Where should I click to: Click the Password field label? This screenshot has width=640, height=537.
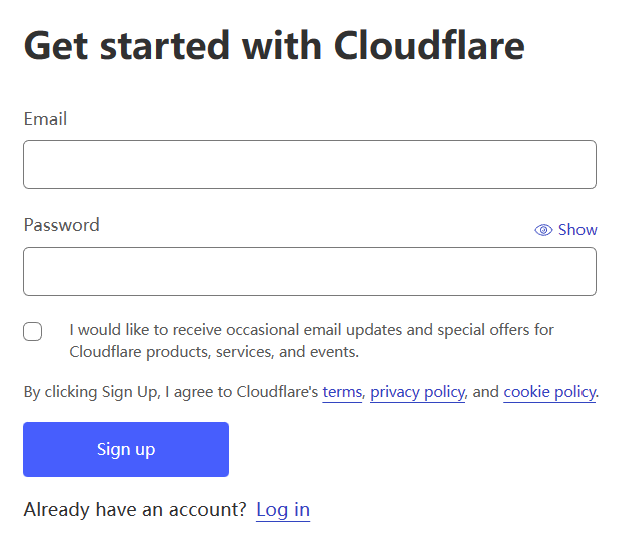(62, 225)
